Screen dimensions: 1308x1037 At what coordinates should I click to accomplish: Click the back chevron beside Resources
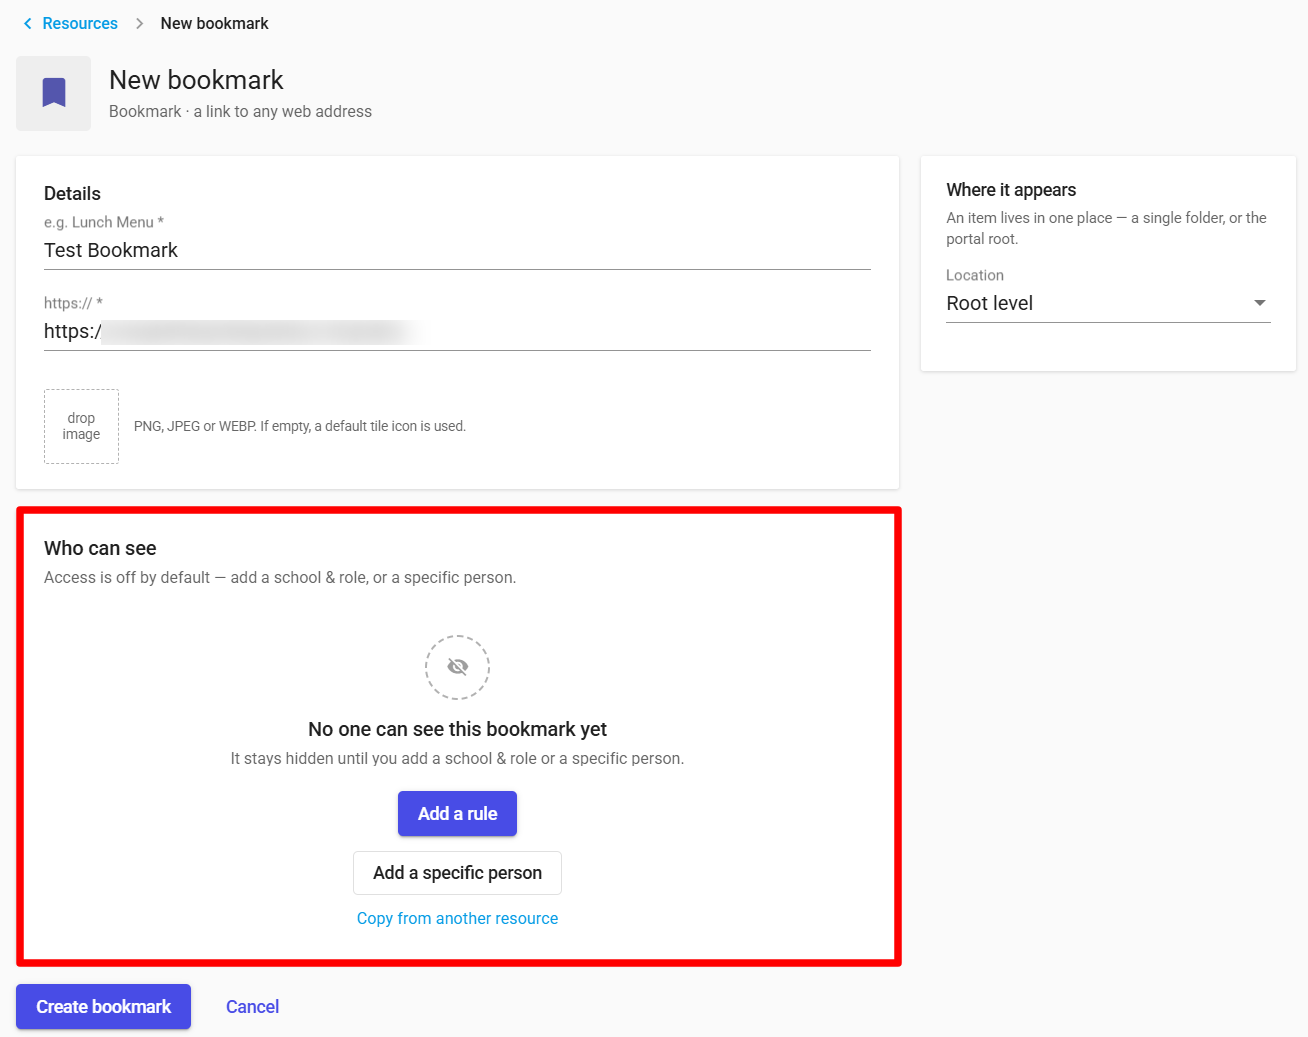coord(27,23)
